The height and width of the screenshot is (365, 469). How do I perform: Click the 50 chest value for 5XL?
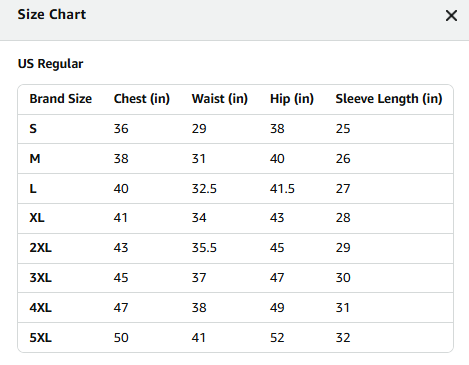(121, 338)
